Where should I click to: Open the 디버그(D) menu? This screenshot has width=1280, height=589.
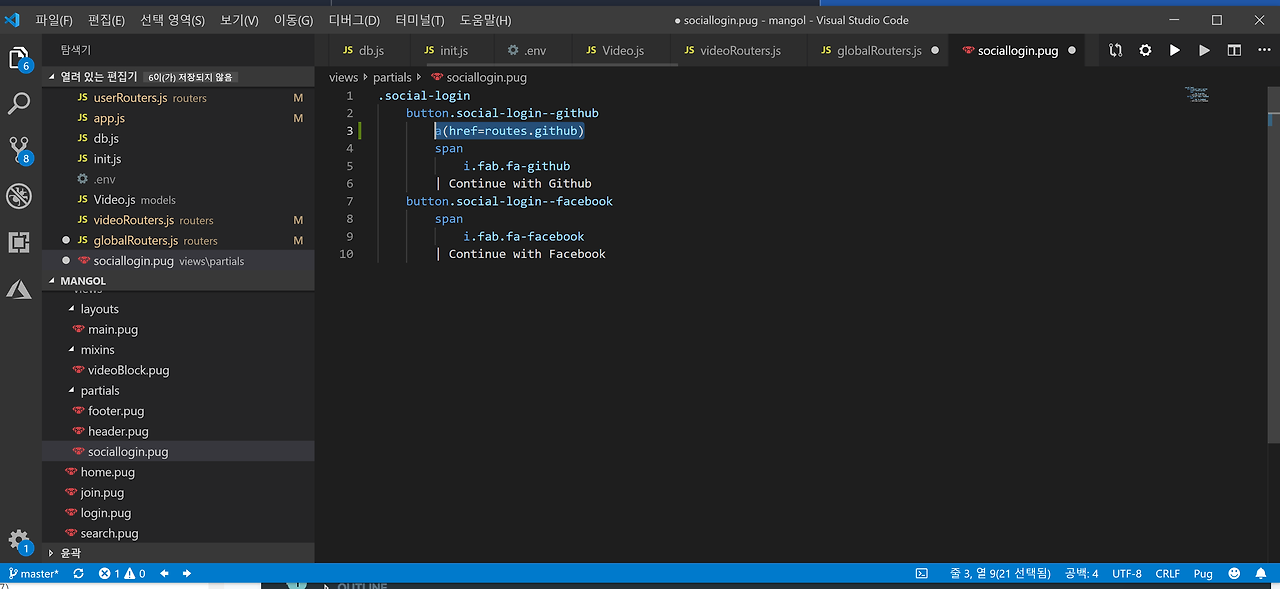click(x=354, y=20)
